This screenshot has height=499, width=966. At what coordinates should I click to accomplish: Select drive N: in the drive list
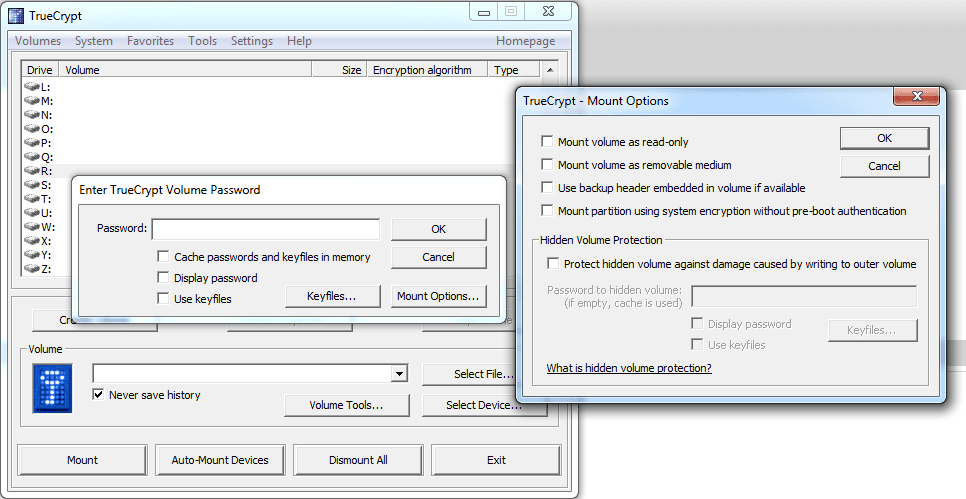point(38,115)
